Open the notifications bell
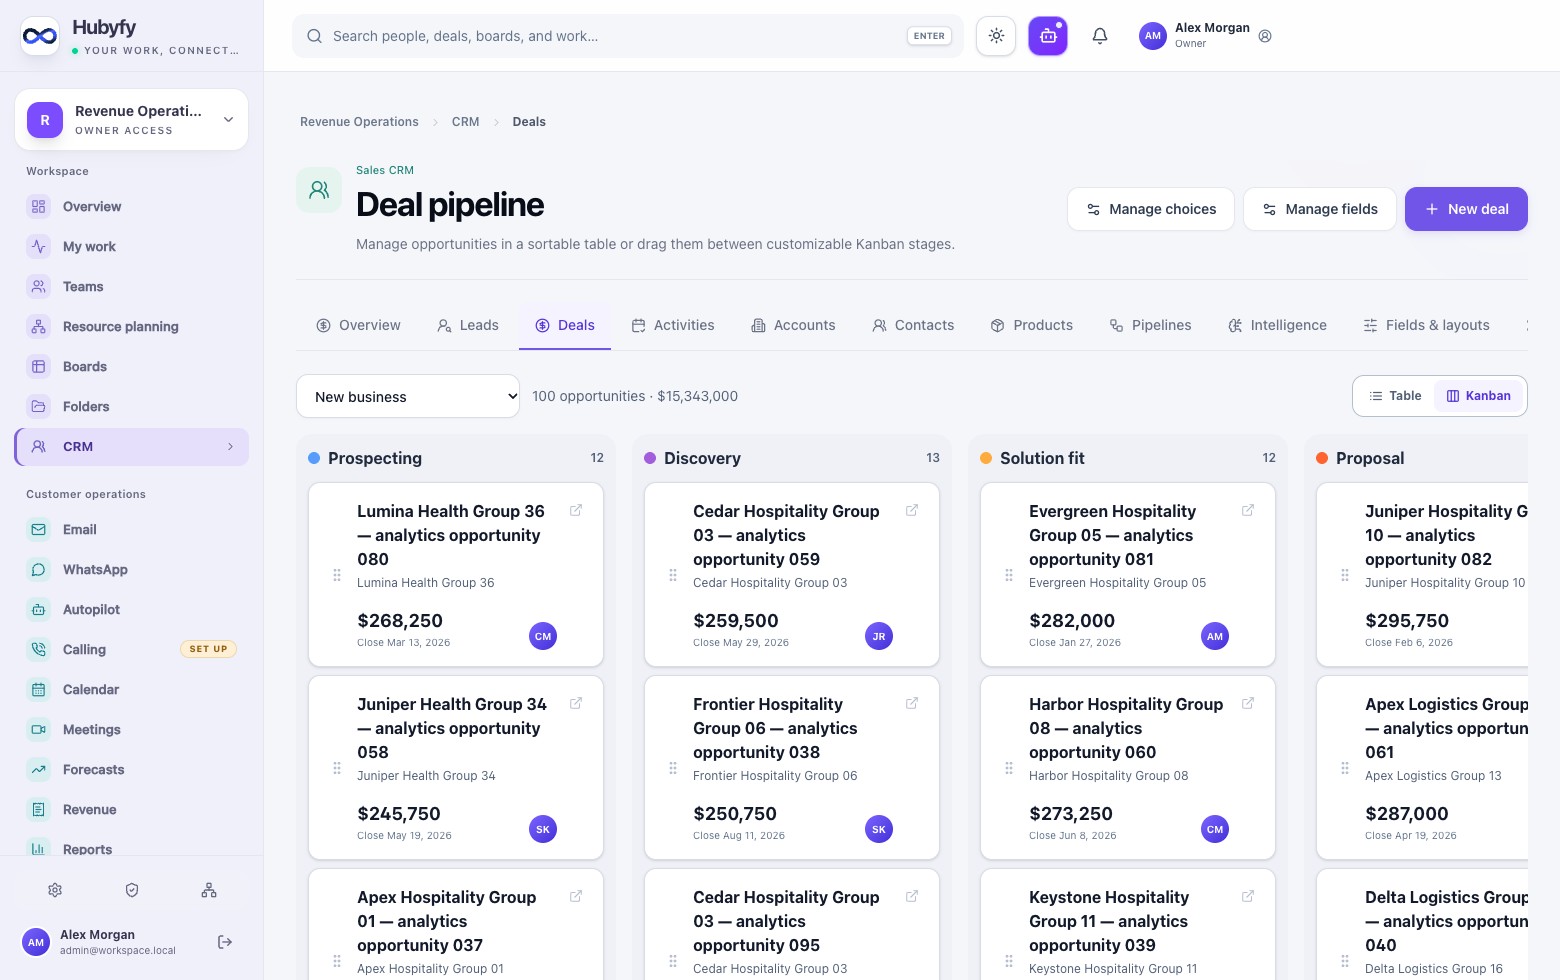Screen dimensions: 1560x980 [x=1100, y=36]
